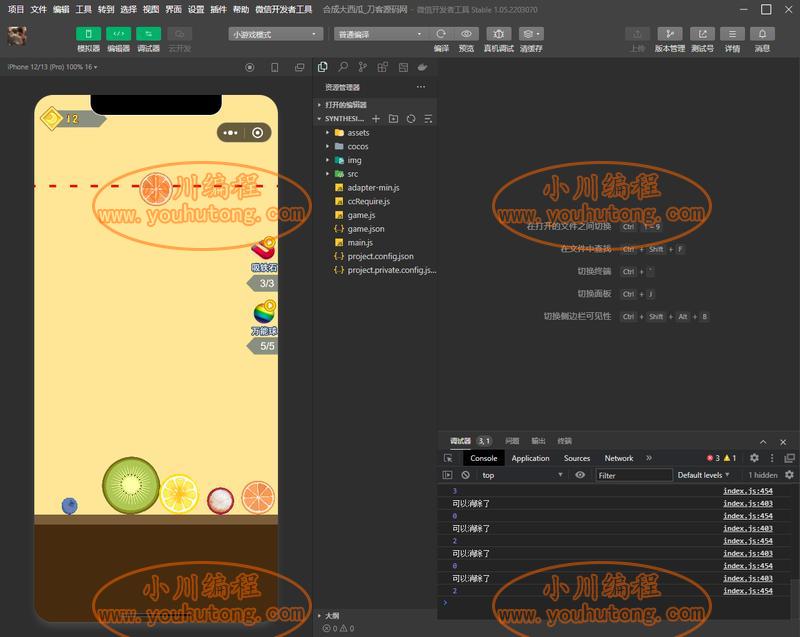This screenshot has height=637, width=800.
Task: Click the 预览 preview eye icon
Action: click(x=466, y=34)
